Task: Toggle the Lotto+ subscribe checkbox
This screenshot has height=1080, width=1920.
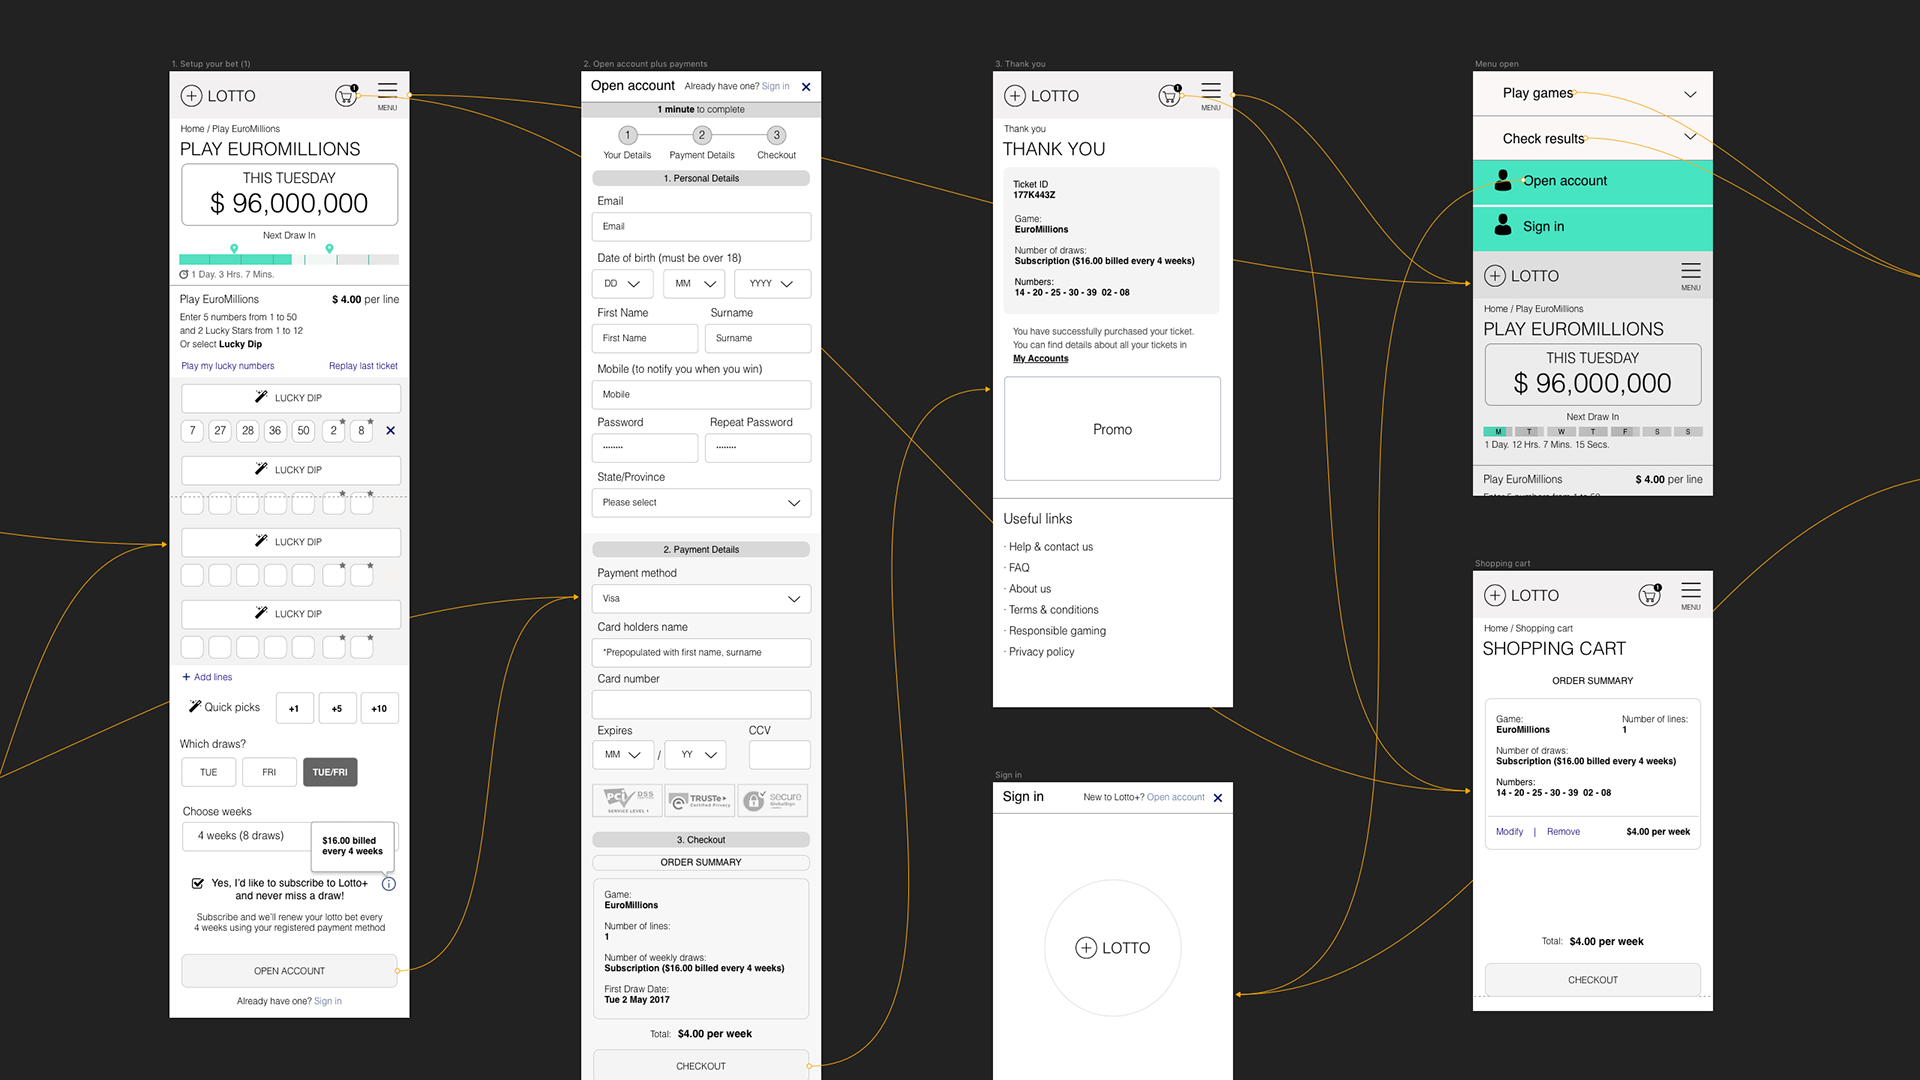Action: 198,883
